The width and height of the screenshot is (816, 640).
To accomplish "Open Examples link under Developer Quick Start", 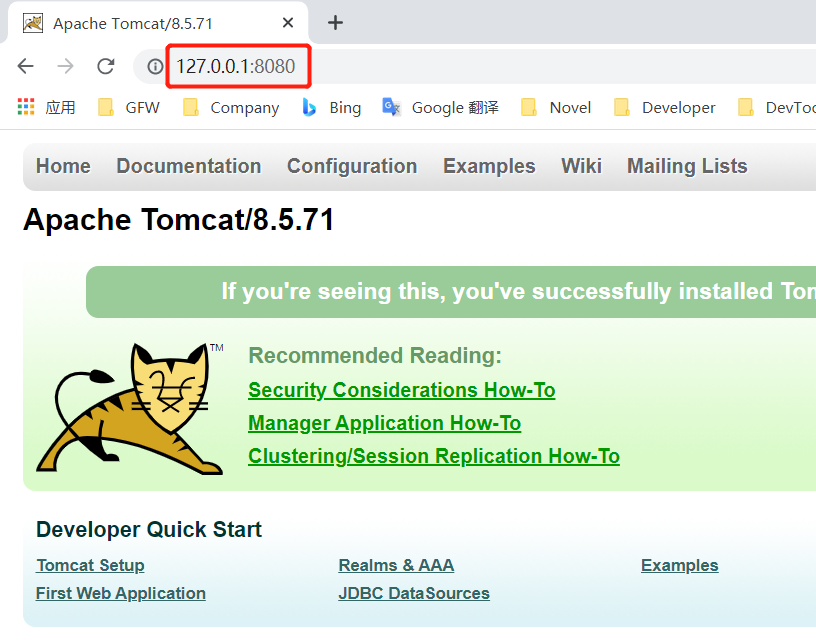I will [x=680, y=565].
